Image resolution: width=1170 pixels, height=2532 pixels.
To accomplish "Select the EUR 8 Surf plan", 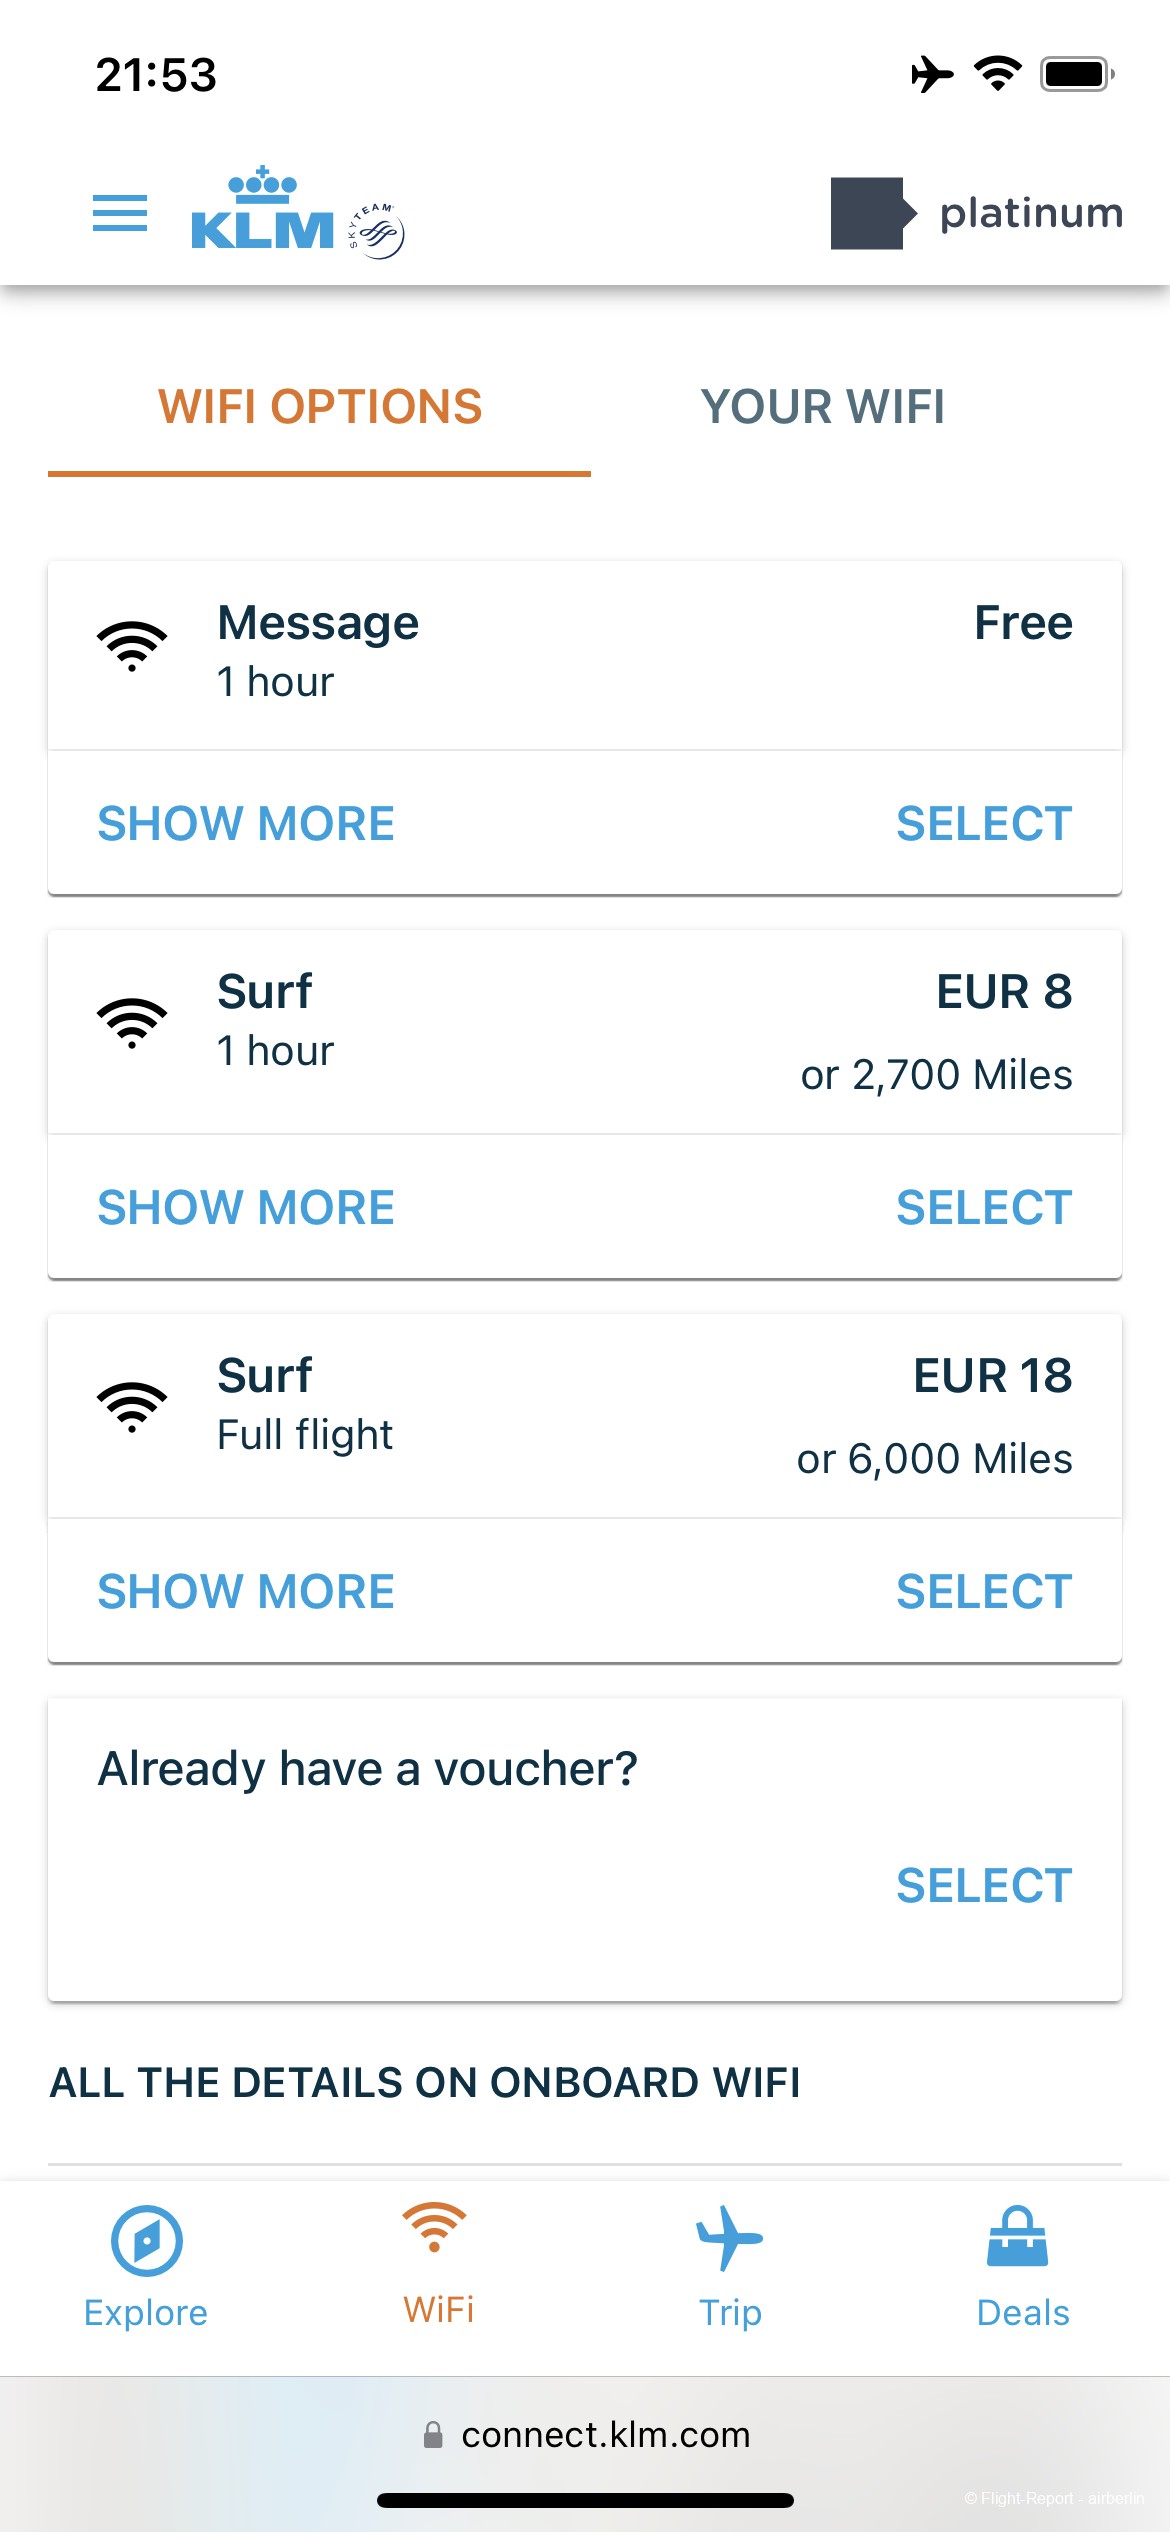I will 984,1208.
